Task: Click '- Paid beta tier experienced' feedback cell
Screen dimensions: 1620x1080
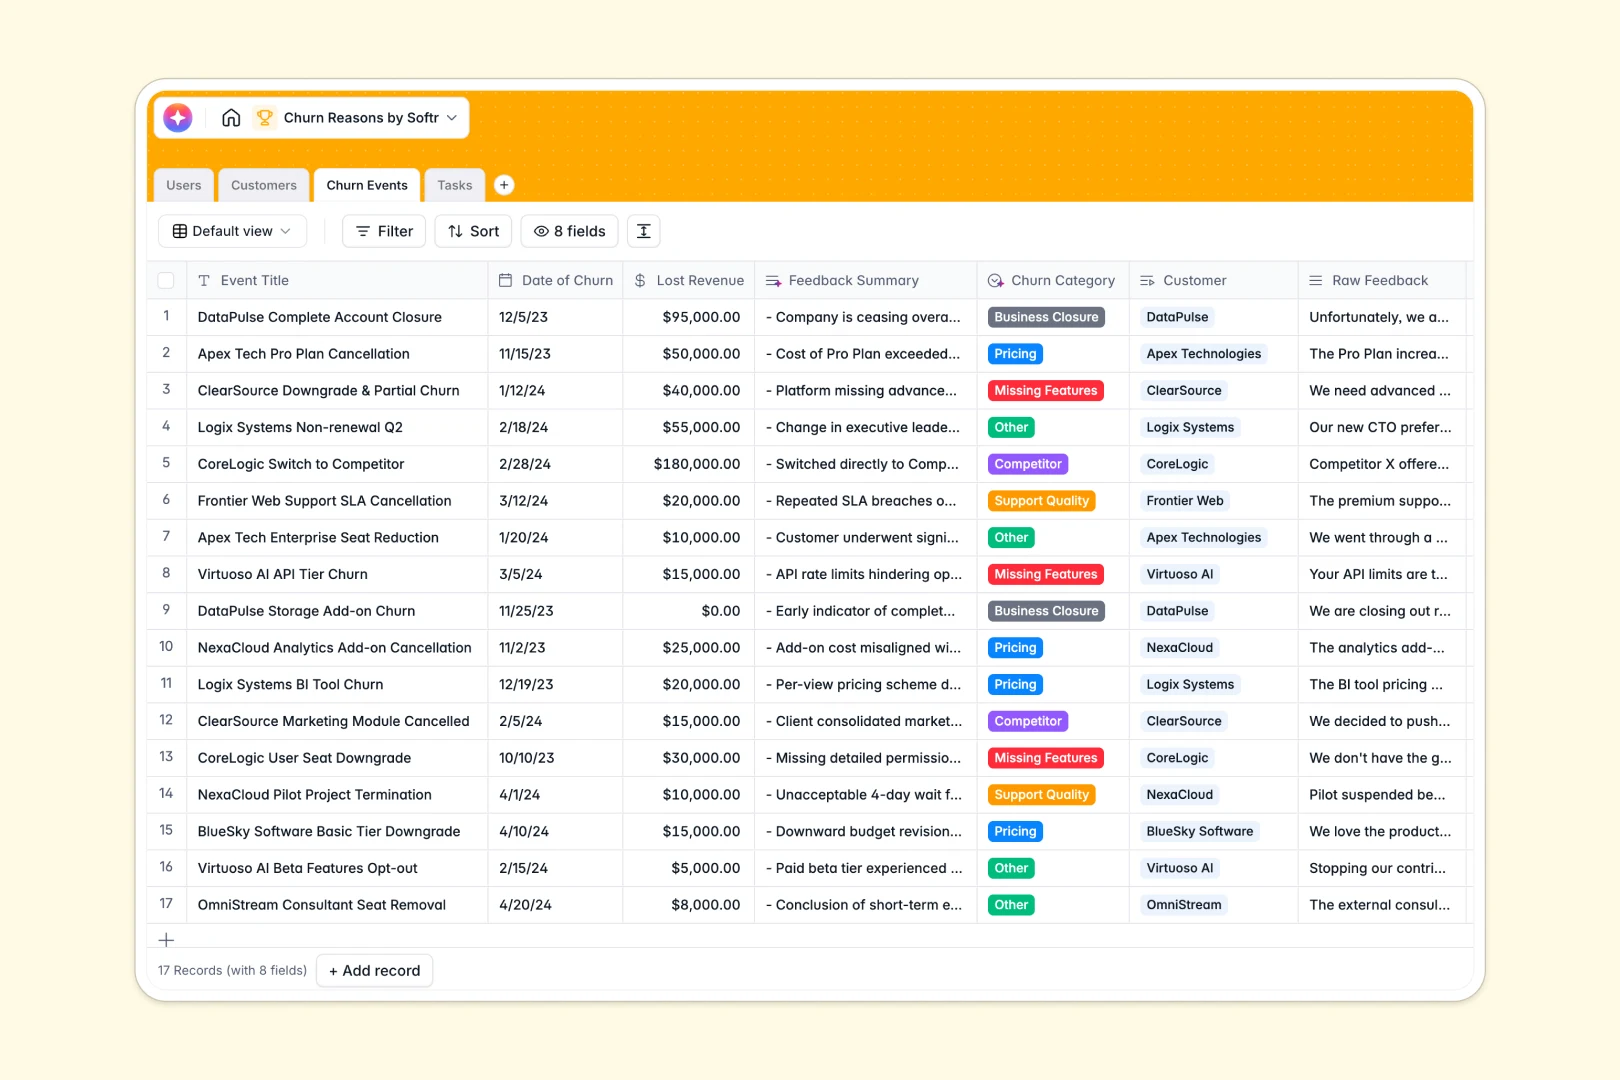Action: (866, 868)
